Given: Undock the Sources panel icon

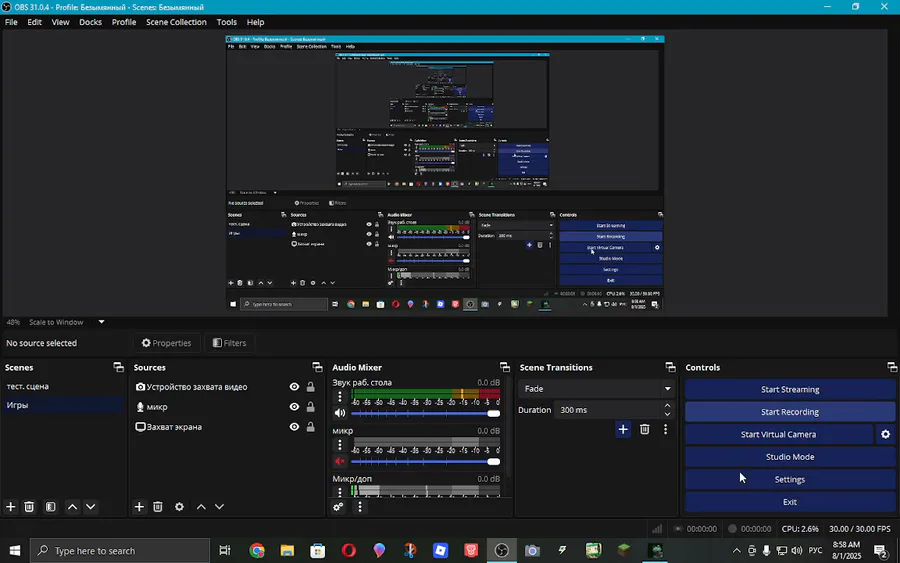Looking at the screenshot, I should click(317, 367).
